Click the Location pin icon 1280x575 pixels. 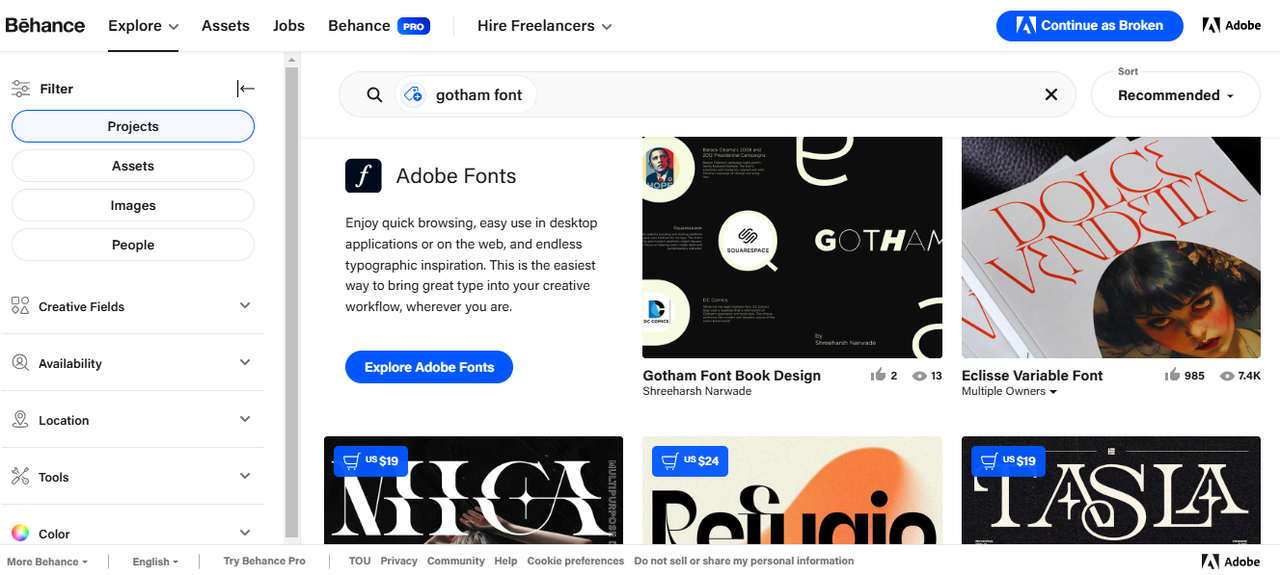tap(20, 420)
